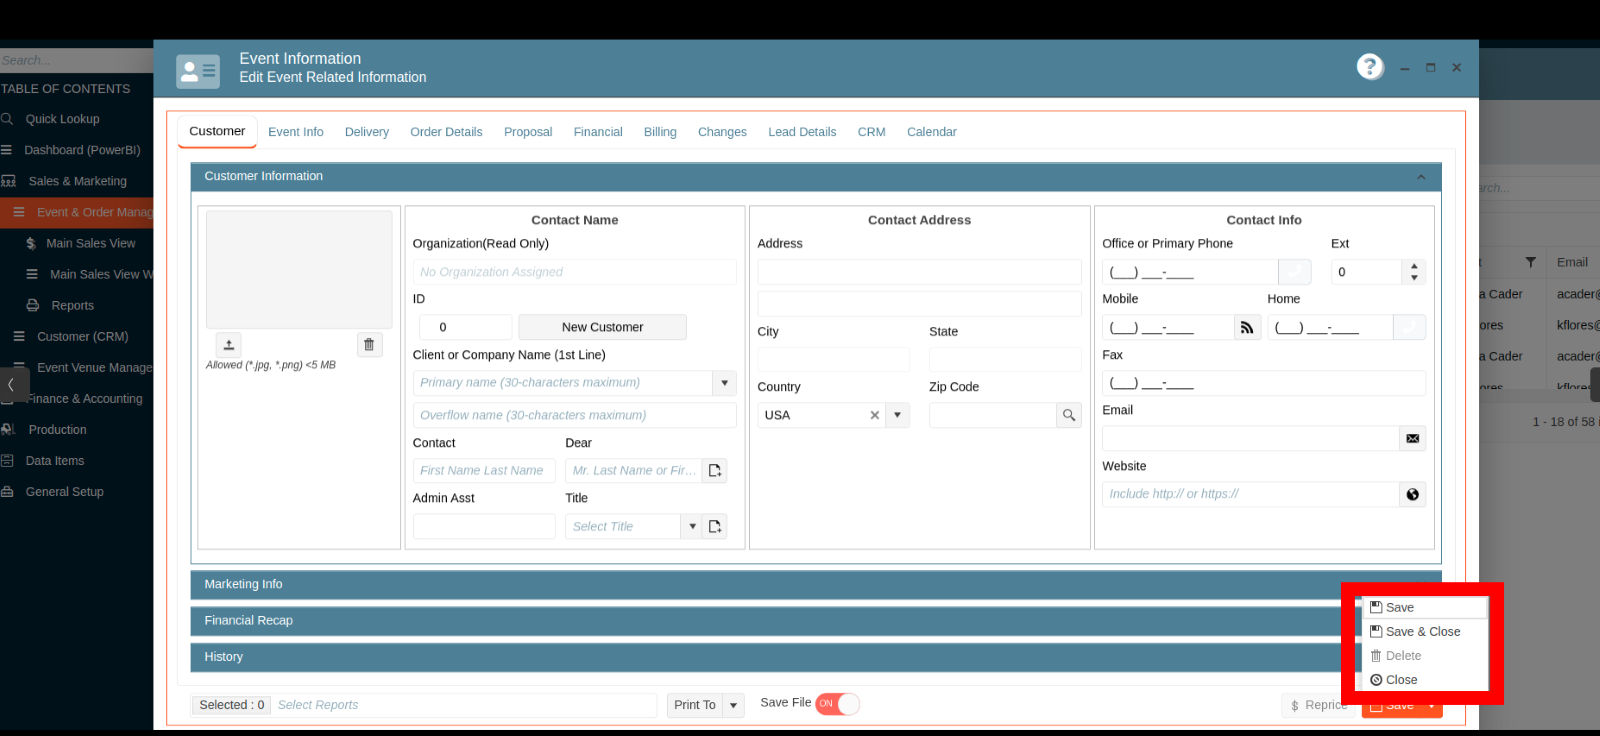Click the globe icon in Website field
This screenshot has height=736, width=1600.
[1412, 494]
